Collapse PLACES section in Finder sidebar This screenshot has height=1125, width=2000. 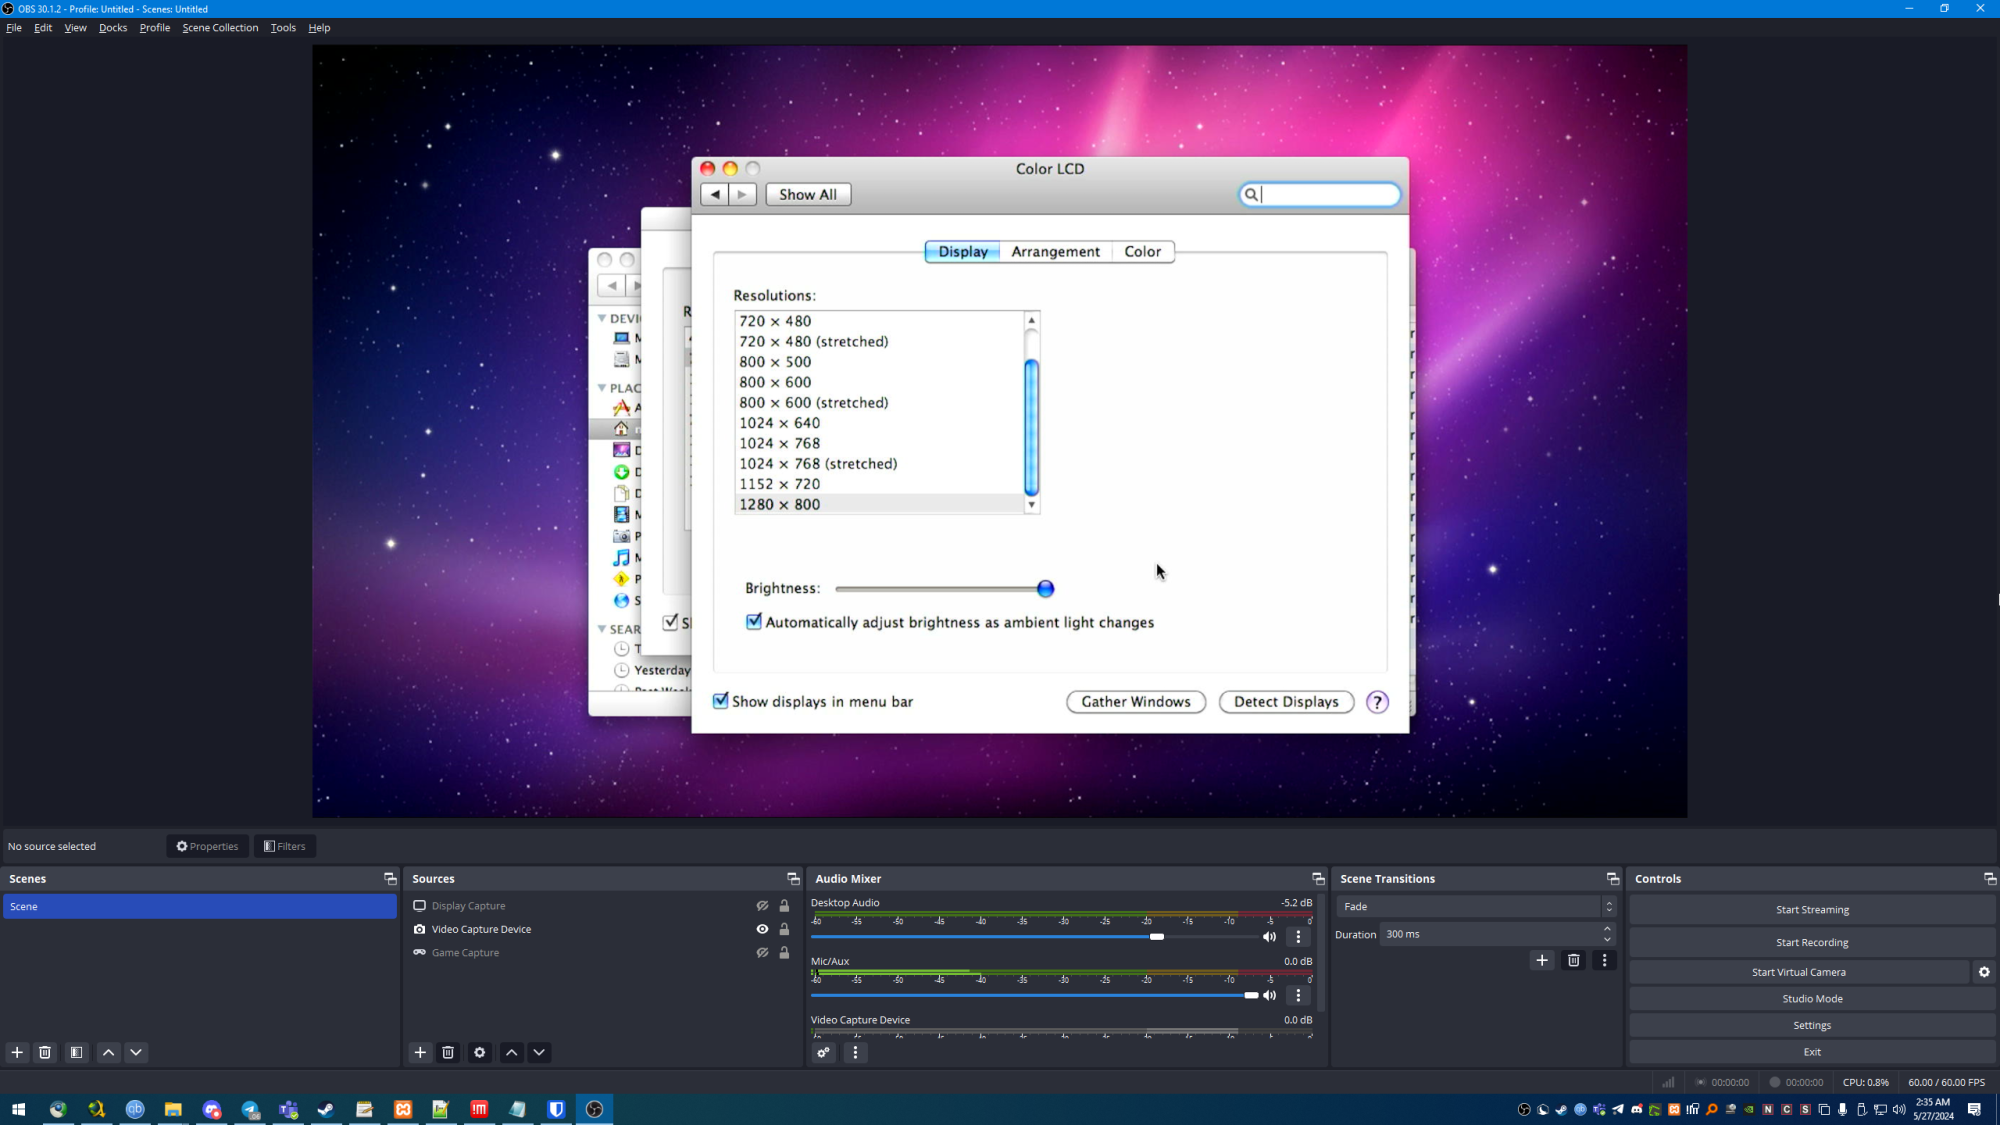point(602,388)
